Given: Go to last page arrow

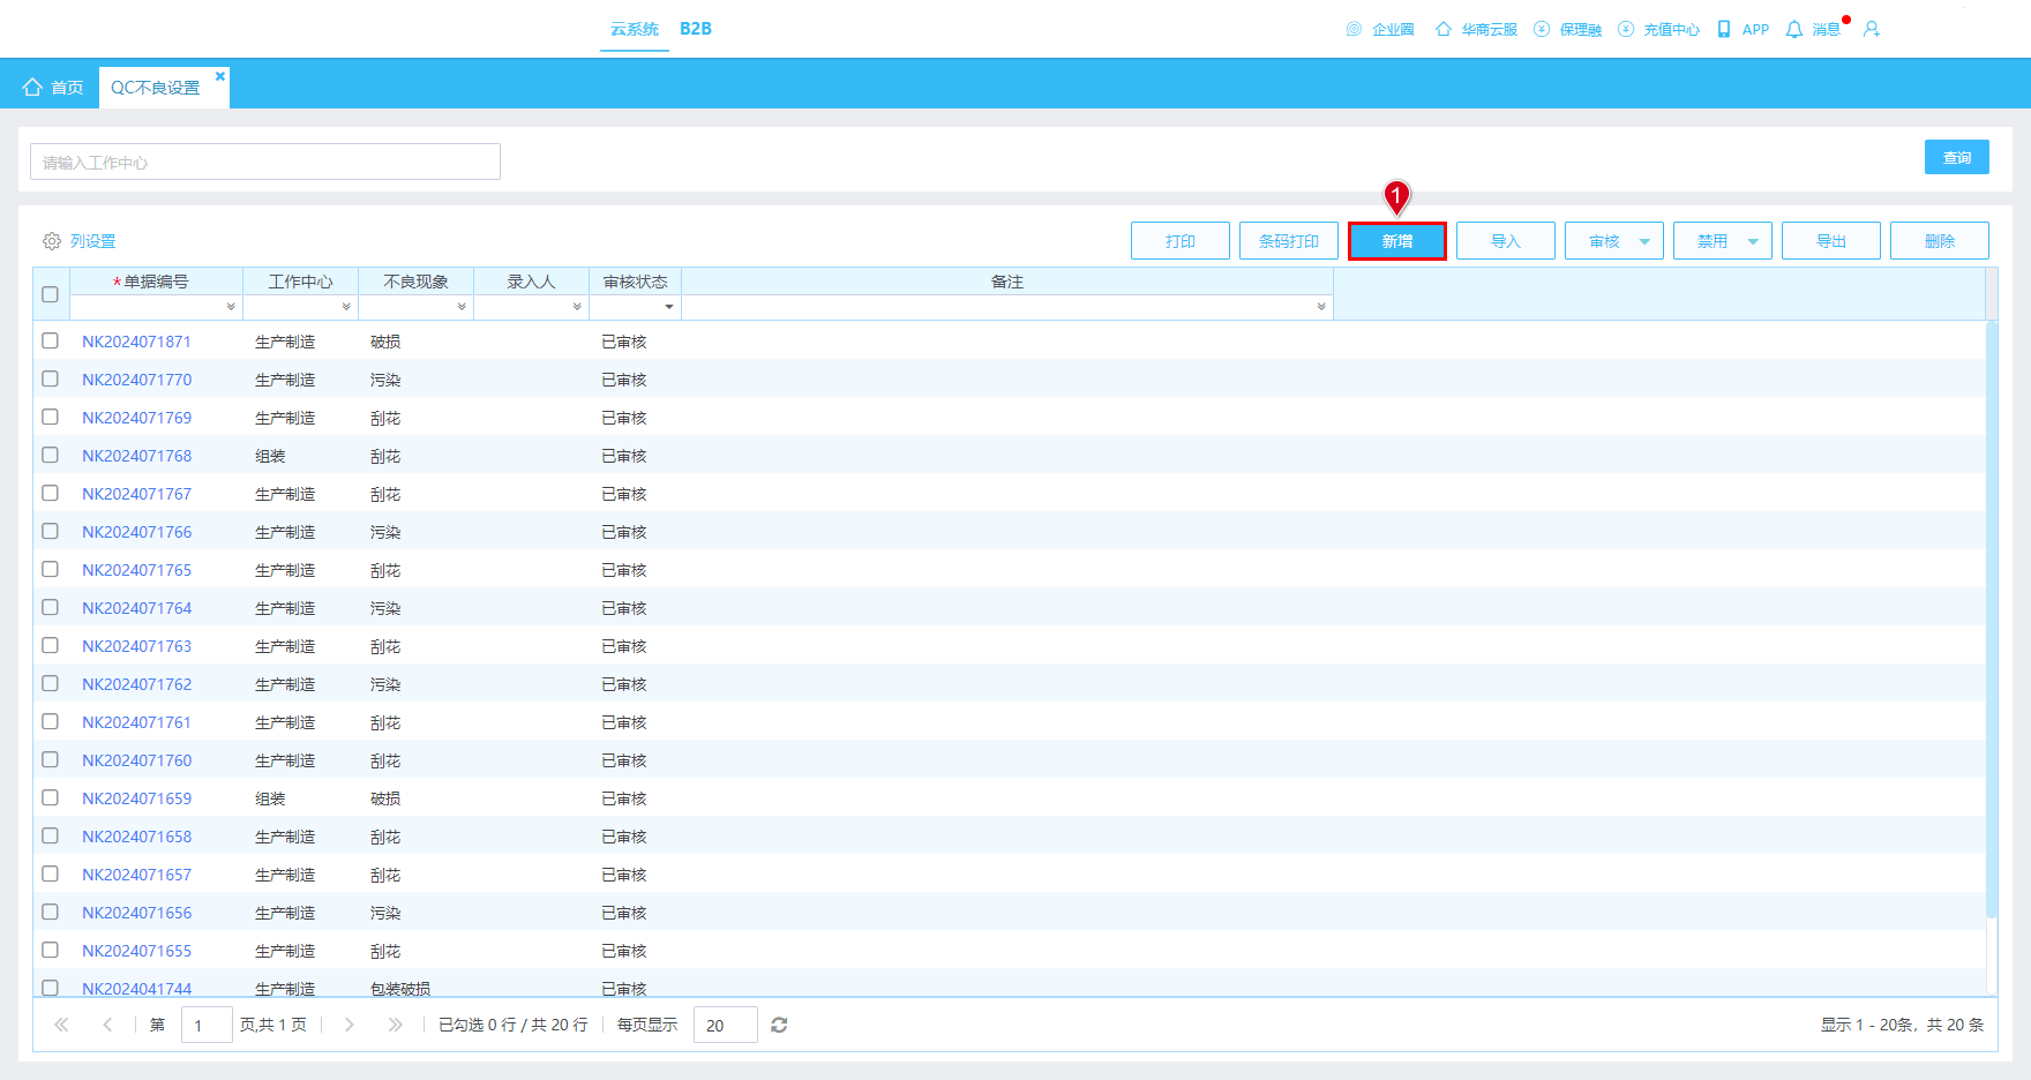Looking at the screenshot, I should (396, 1025).
